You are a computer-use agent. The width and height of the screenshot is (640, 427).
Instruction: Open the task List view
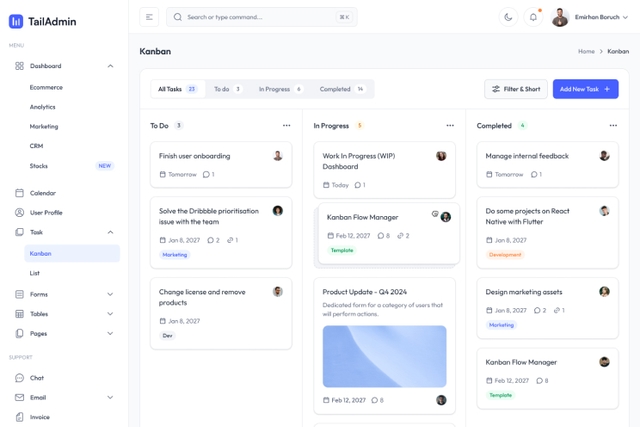coord(35,273)
